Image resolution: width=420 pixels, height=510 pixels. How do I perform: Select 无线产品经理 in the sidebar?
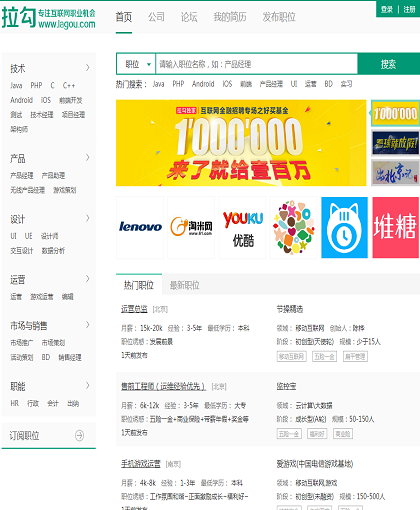[x=27, y=190]
